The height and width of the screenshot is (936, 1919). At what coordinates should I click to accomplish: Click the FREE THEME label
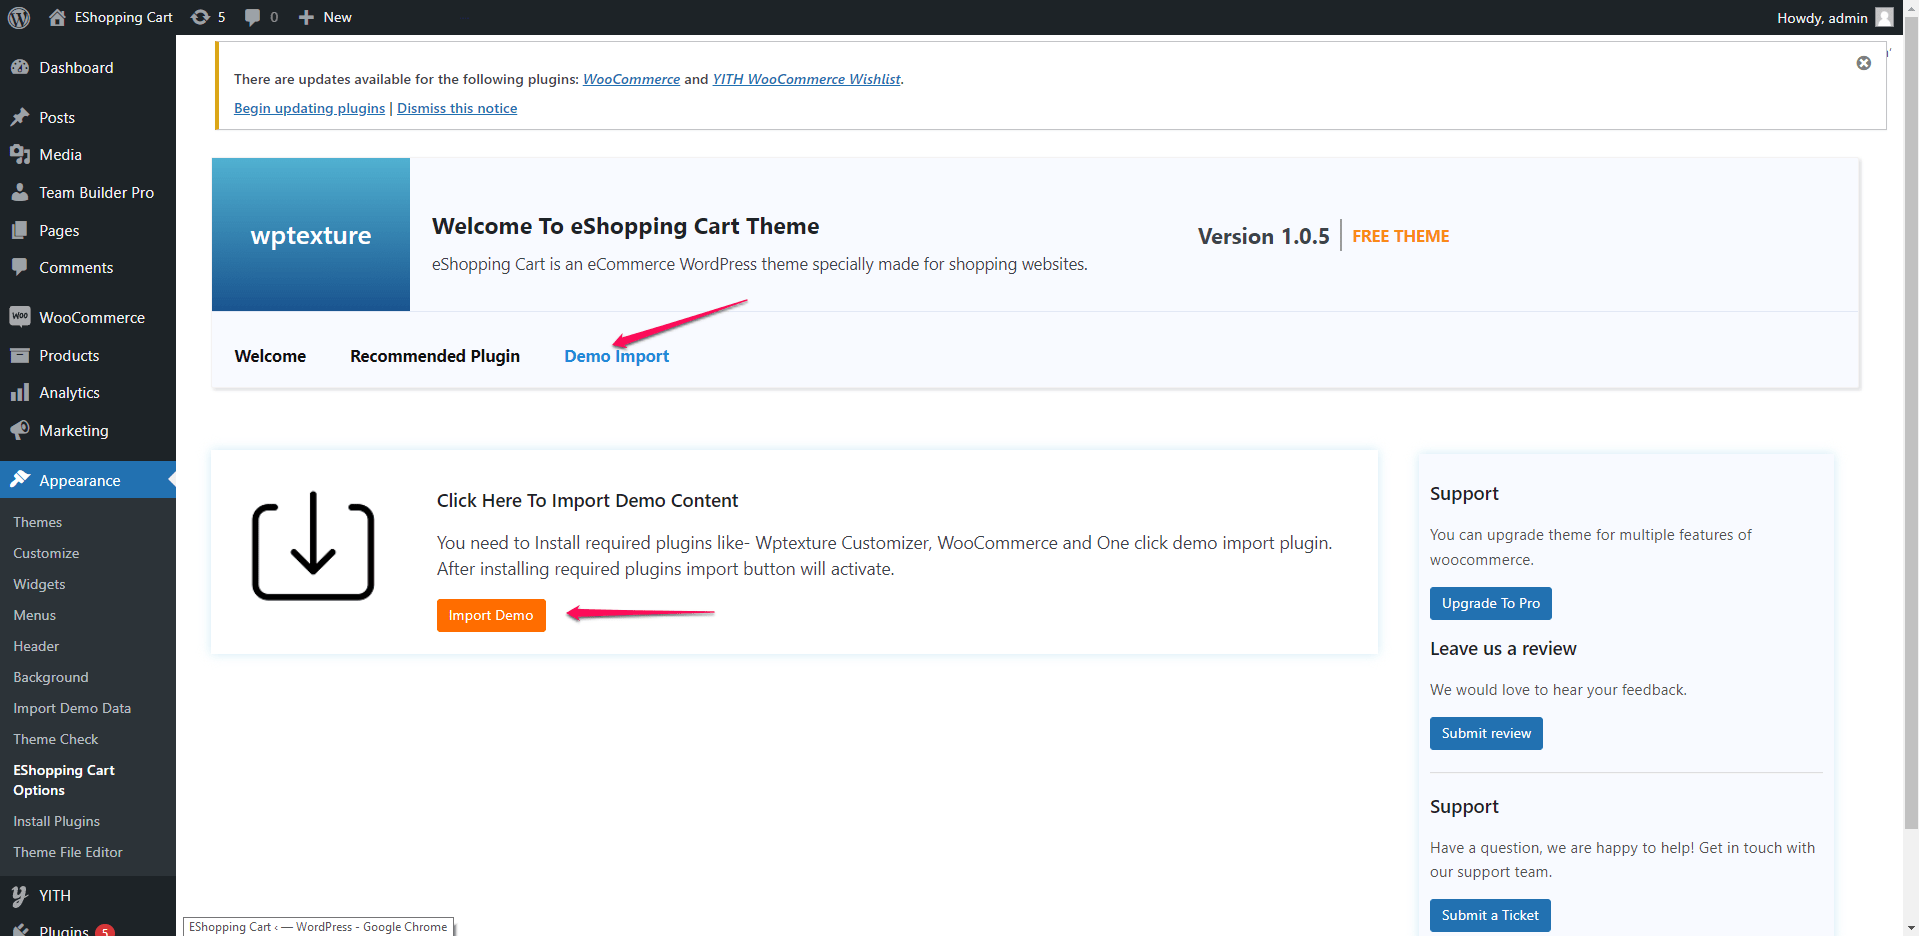click(1400, 236)
